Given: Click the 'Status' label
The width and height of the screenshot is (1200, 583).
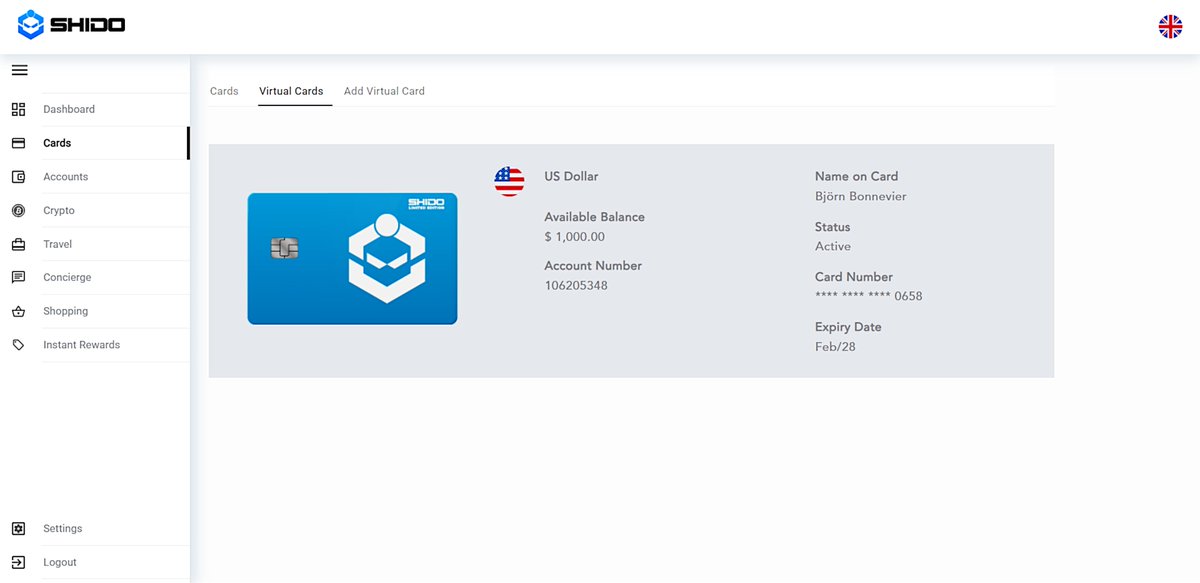Looking at the screenshot, I should [x=832, y=227].
